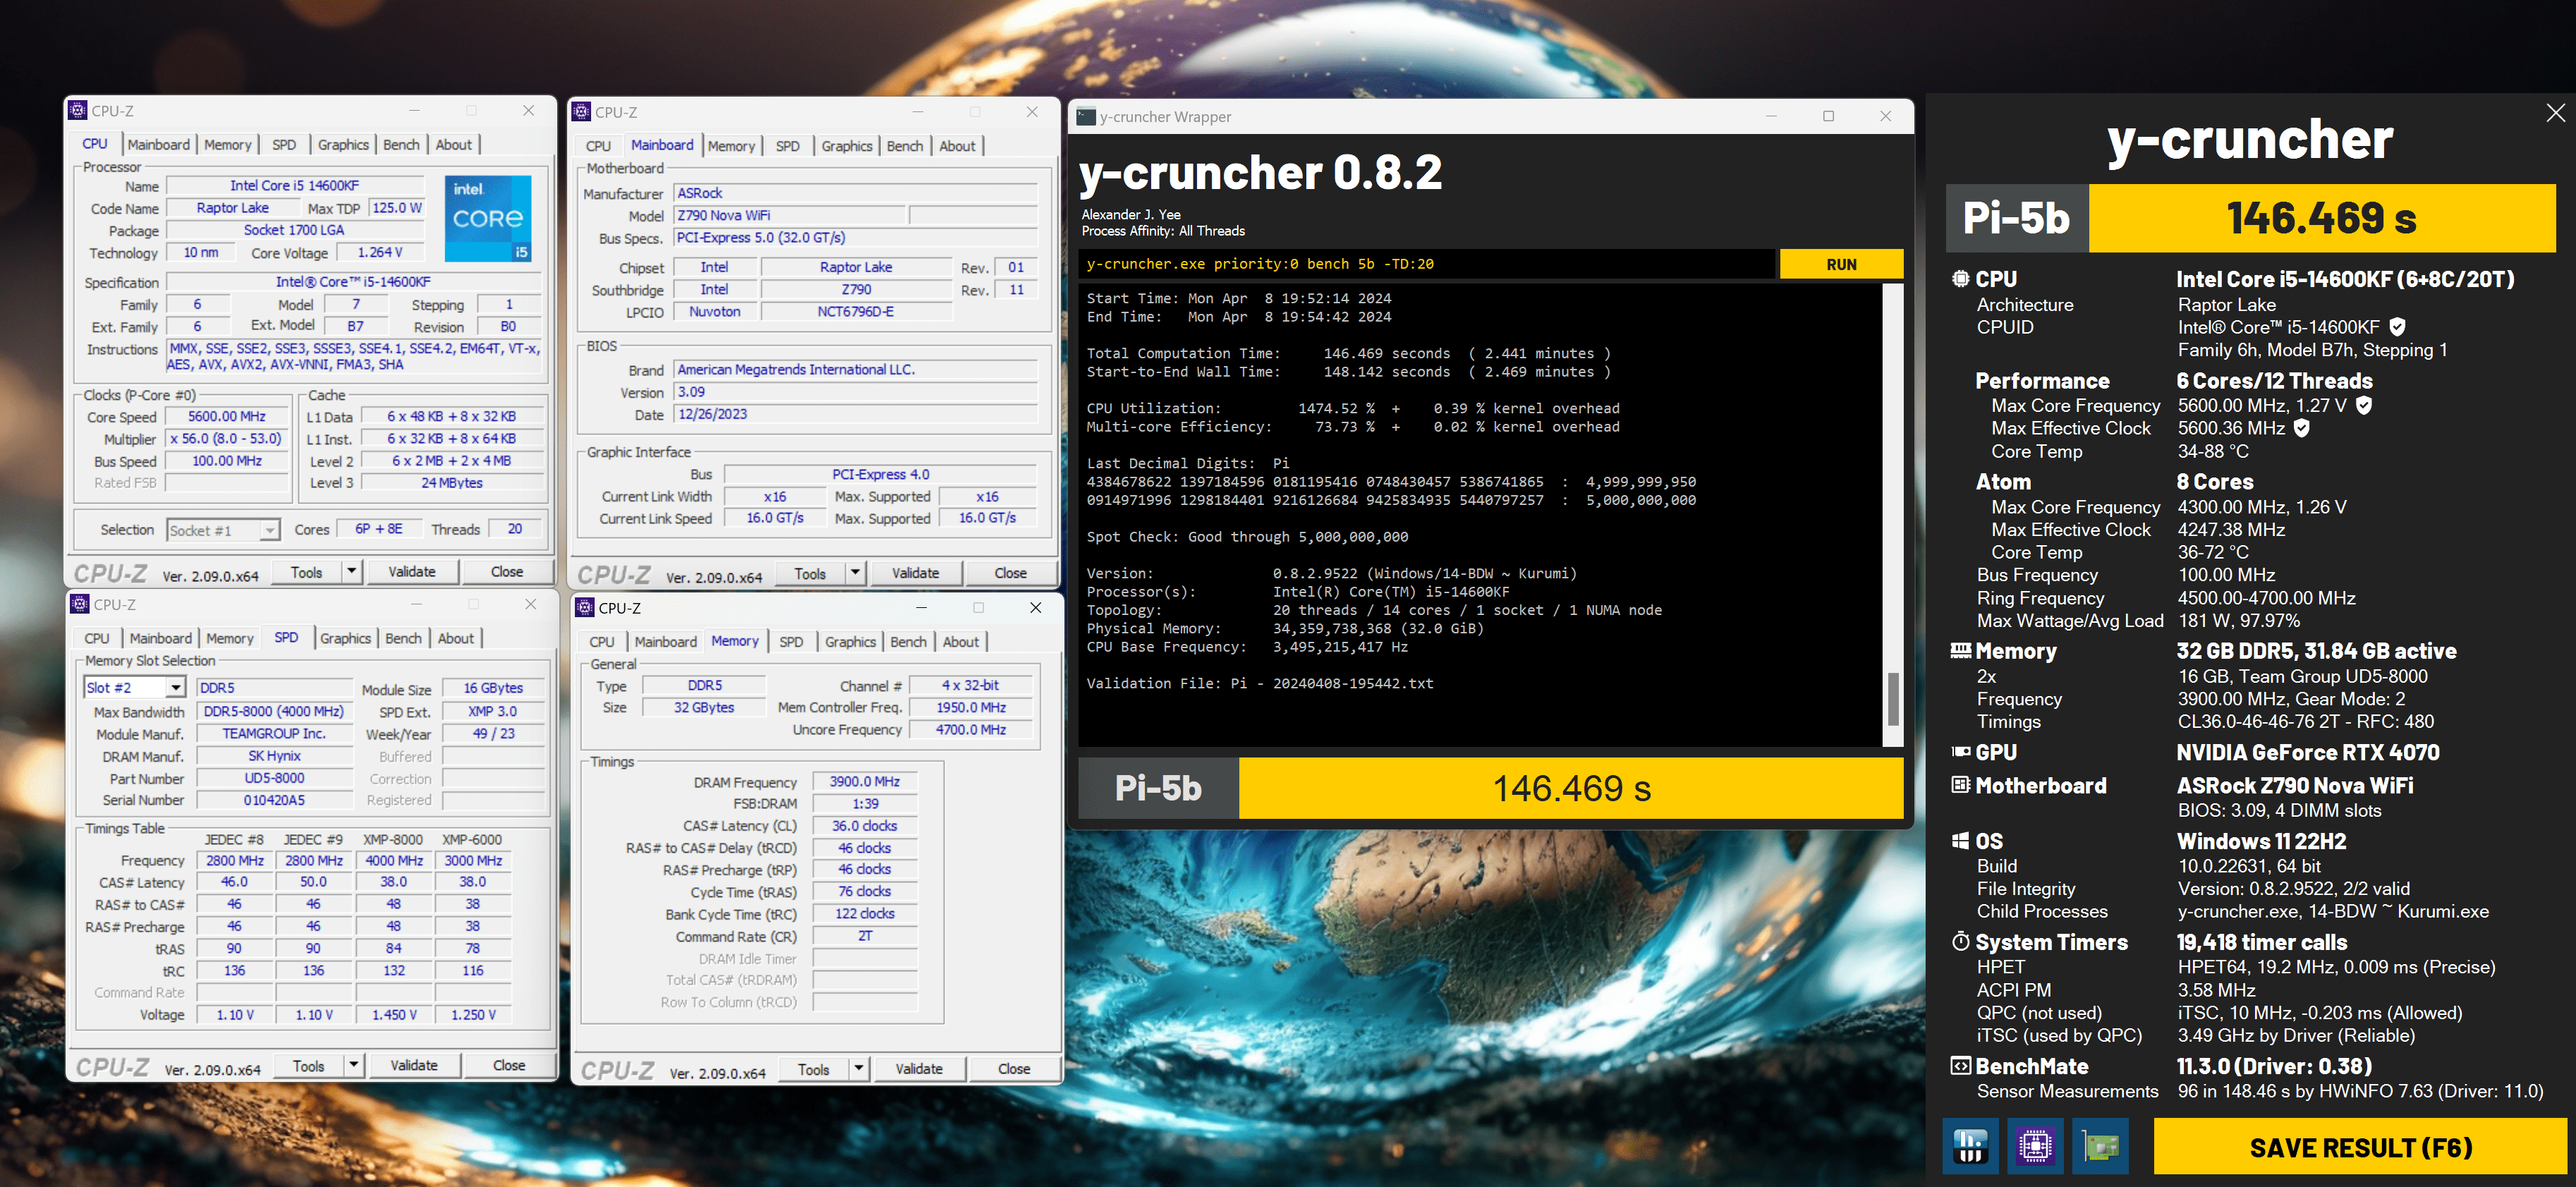This screenshot has height=1187, width=2576.
Task: Click the stopwatch icon beside System Timers
Action: pos(1960,942)
